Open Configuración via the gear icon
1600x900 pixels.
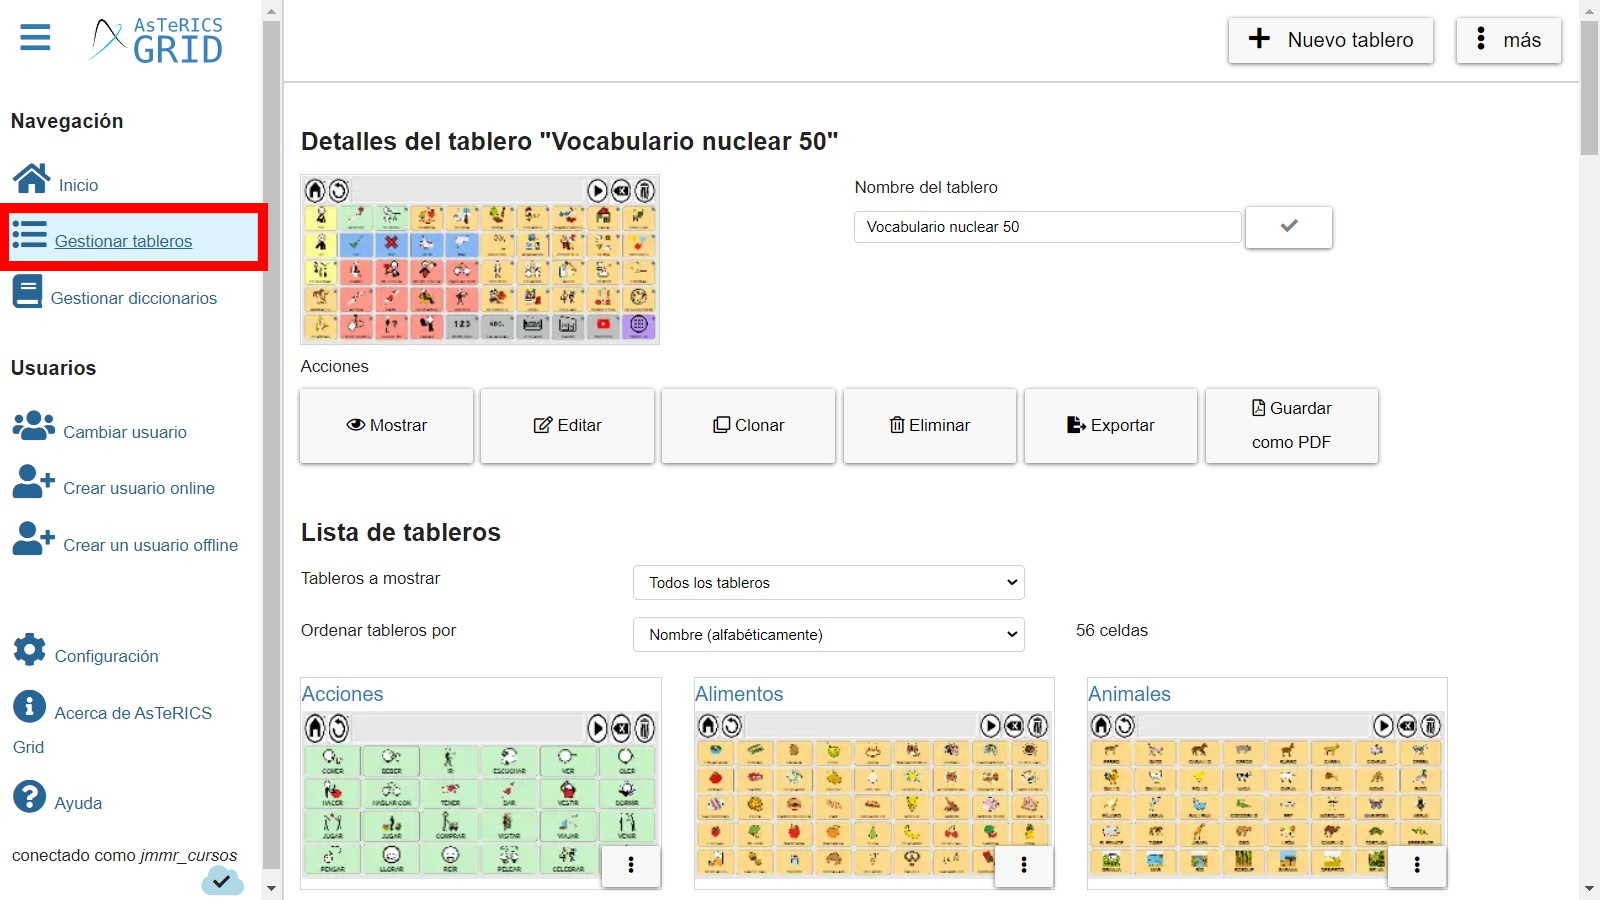(x=29, y=649)
